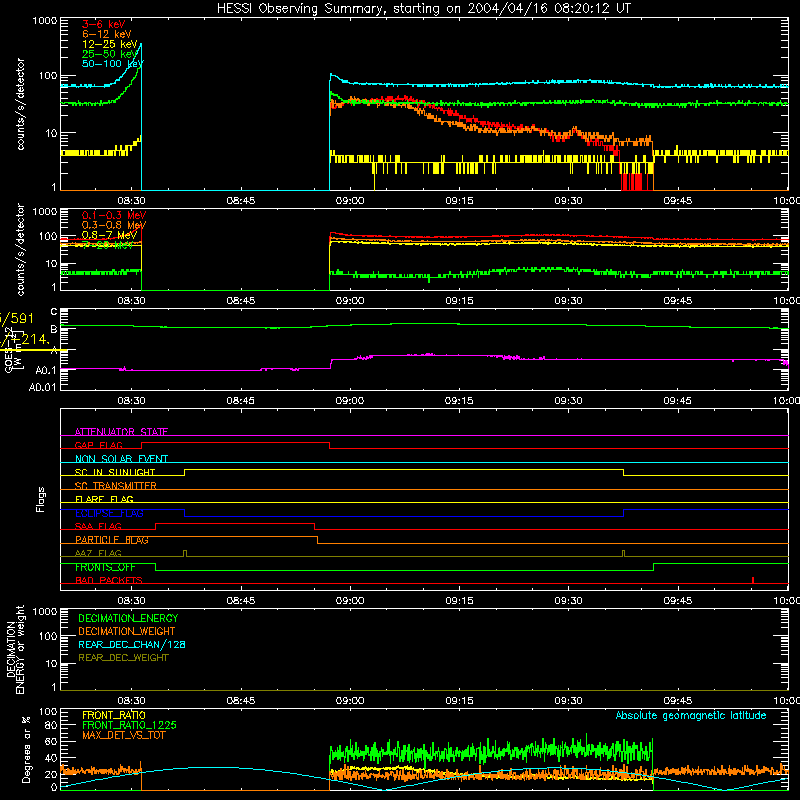The width and height of the screenshot is (800, 800).
Task: Click the vertical "Flags" axis title
Action: pyautogui.click(x=41, y=499)
